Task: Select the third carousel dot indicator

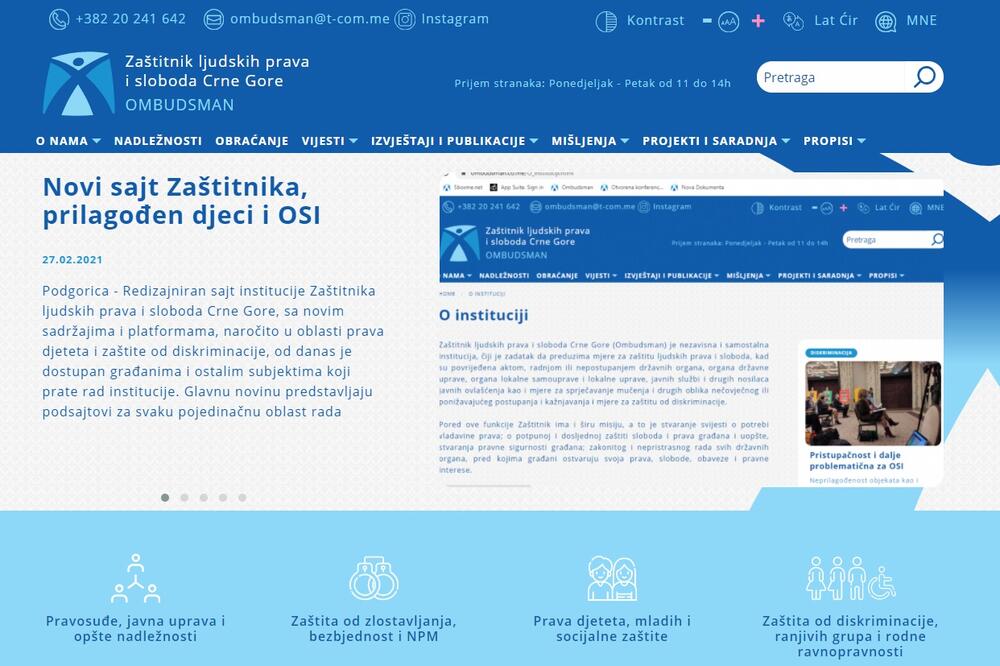Action: (x=205, y=497)
